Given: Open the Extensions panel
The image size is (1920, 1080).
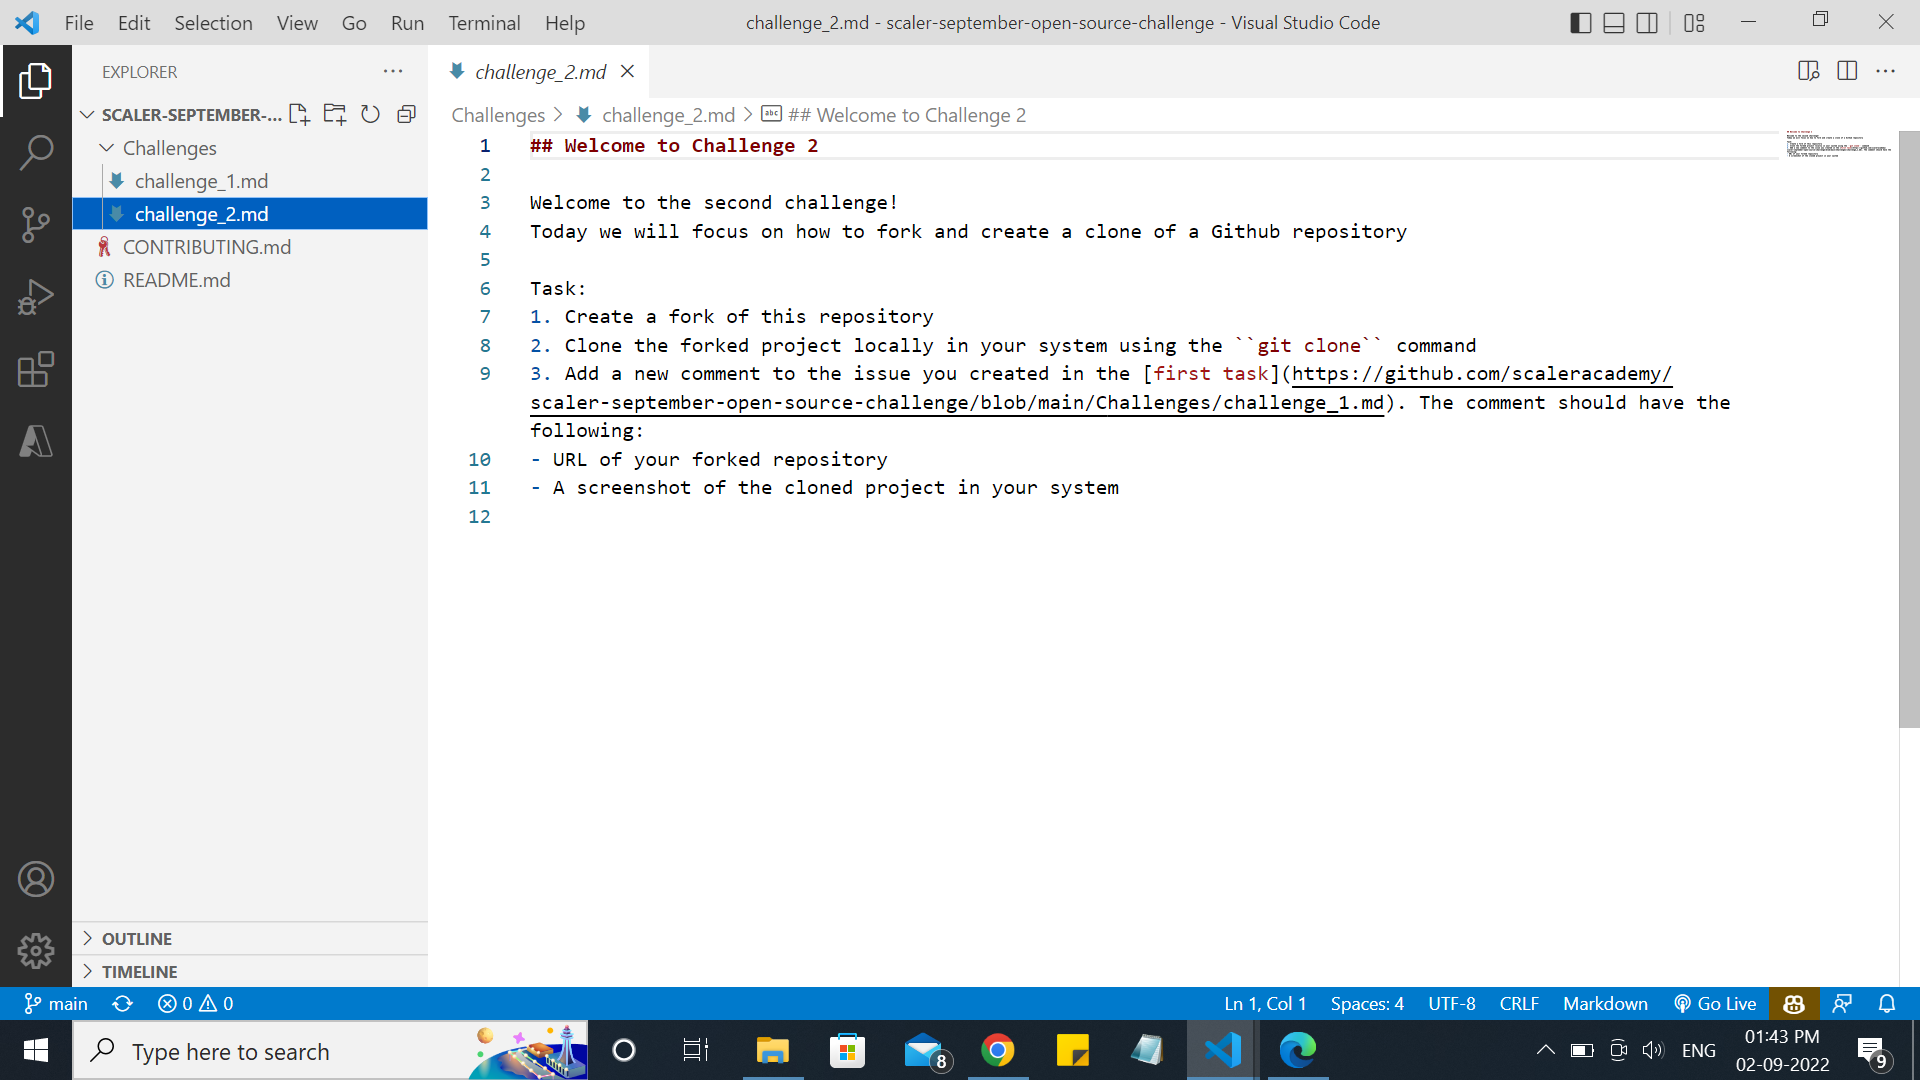Looking at the screenshot, I should 37,370.
